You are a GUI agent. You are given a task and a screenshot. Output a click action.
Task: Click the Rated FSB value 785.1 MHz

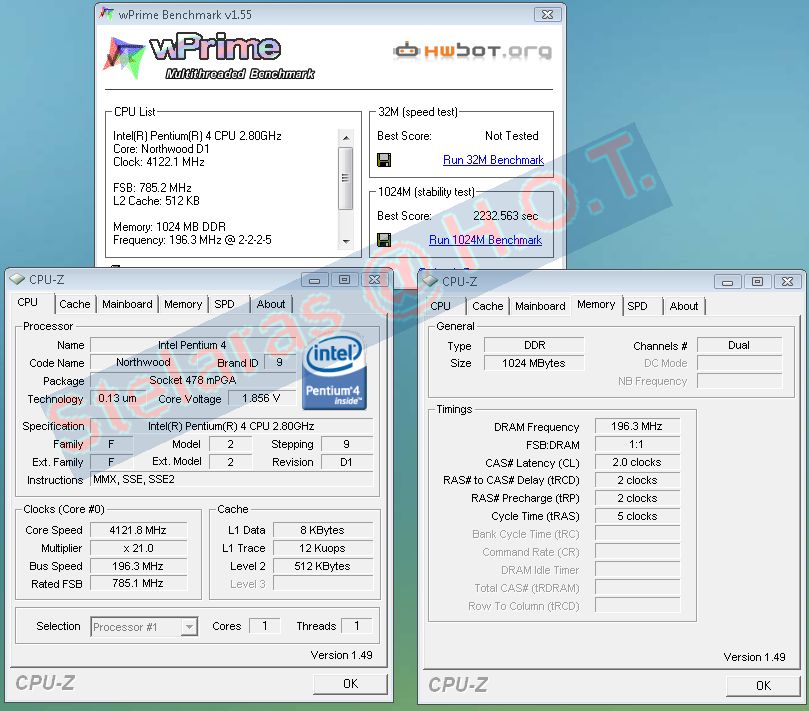(x=138, y=583)
